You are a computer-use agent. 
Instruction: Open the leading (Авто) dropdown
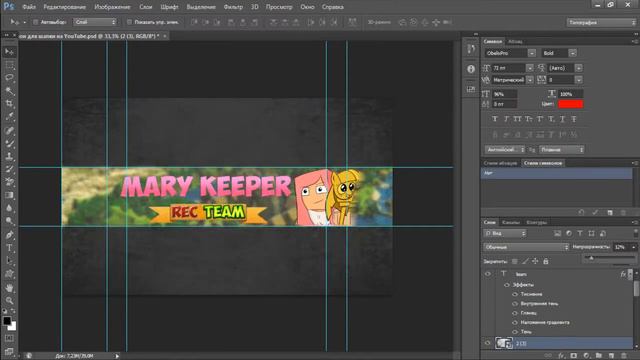click(578, 68)
